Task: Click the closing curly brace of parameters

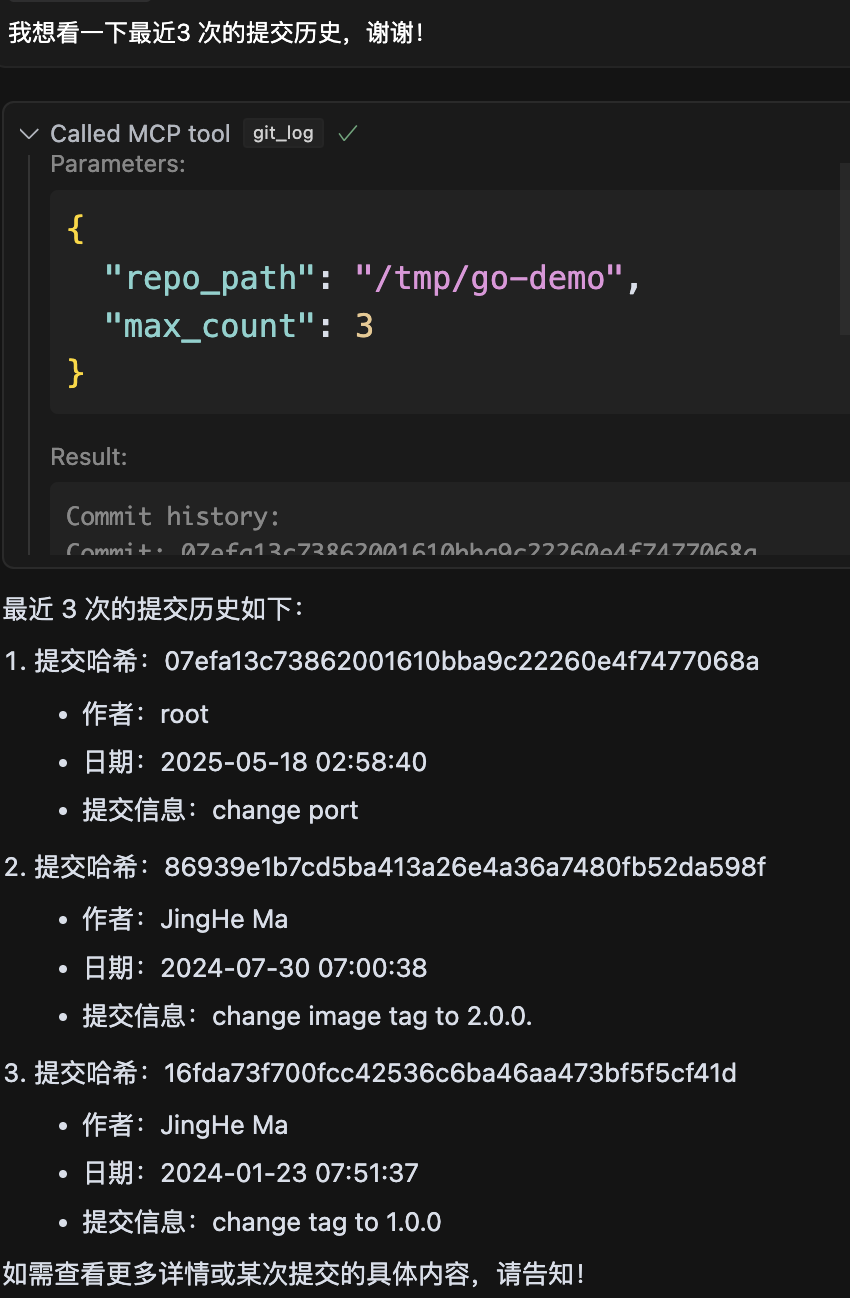Action: 75,373
